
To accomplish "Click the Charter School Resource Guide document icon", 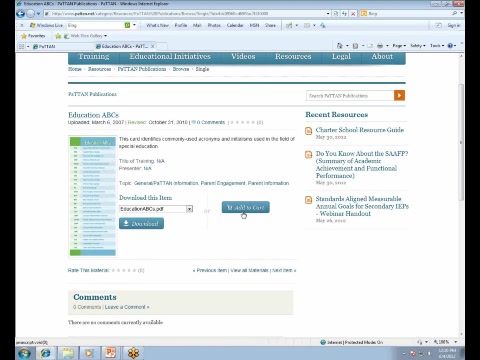I will (309, 131).
